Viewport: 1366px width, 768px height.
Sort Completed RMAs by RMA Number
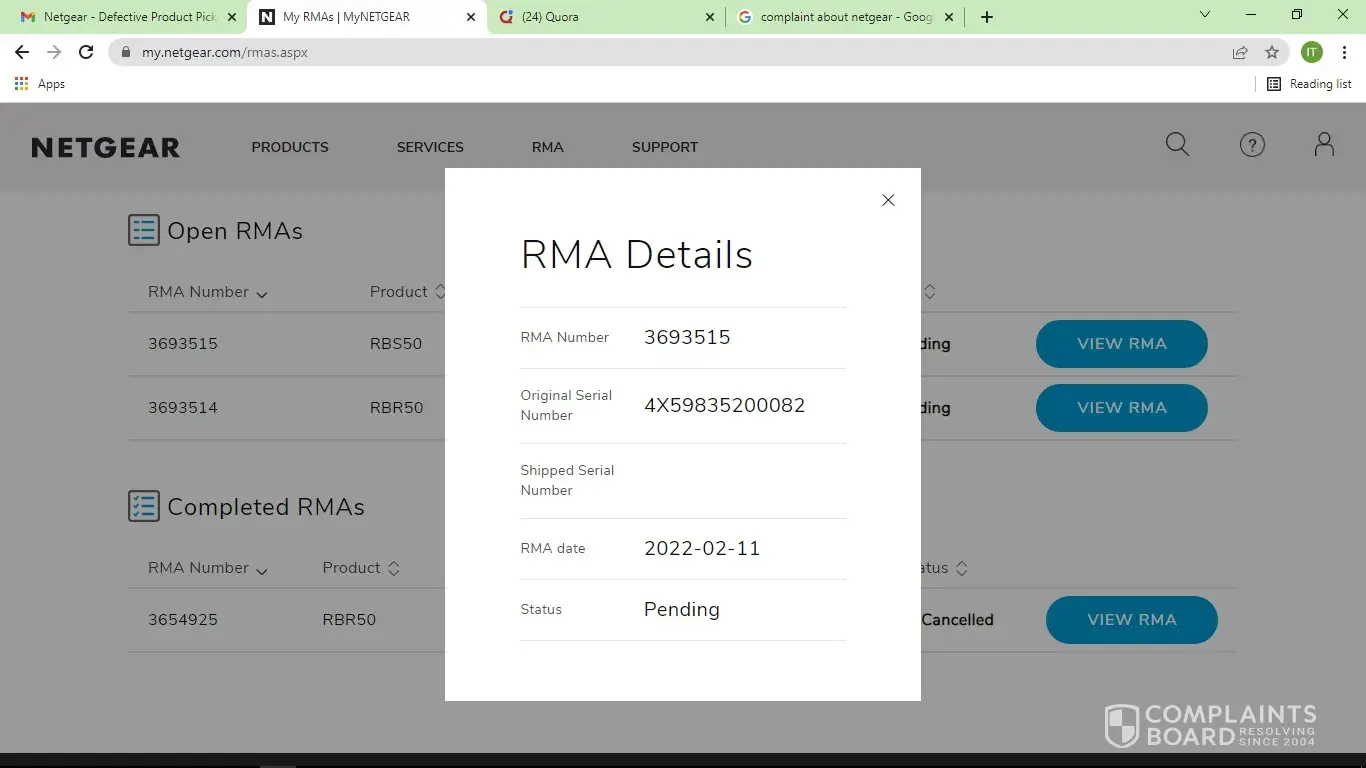tap(207, 569)
